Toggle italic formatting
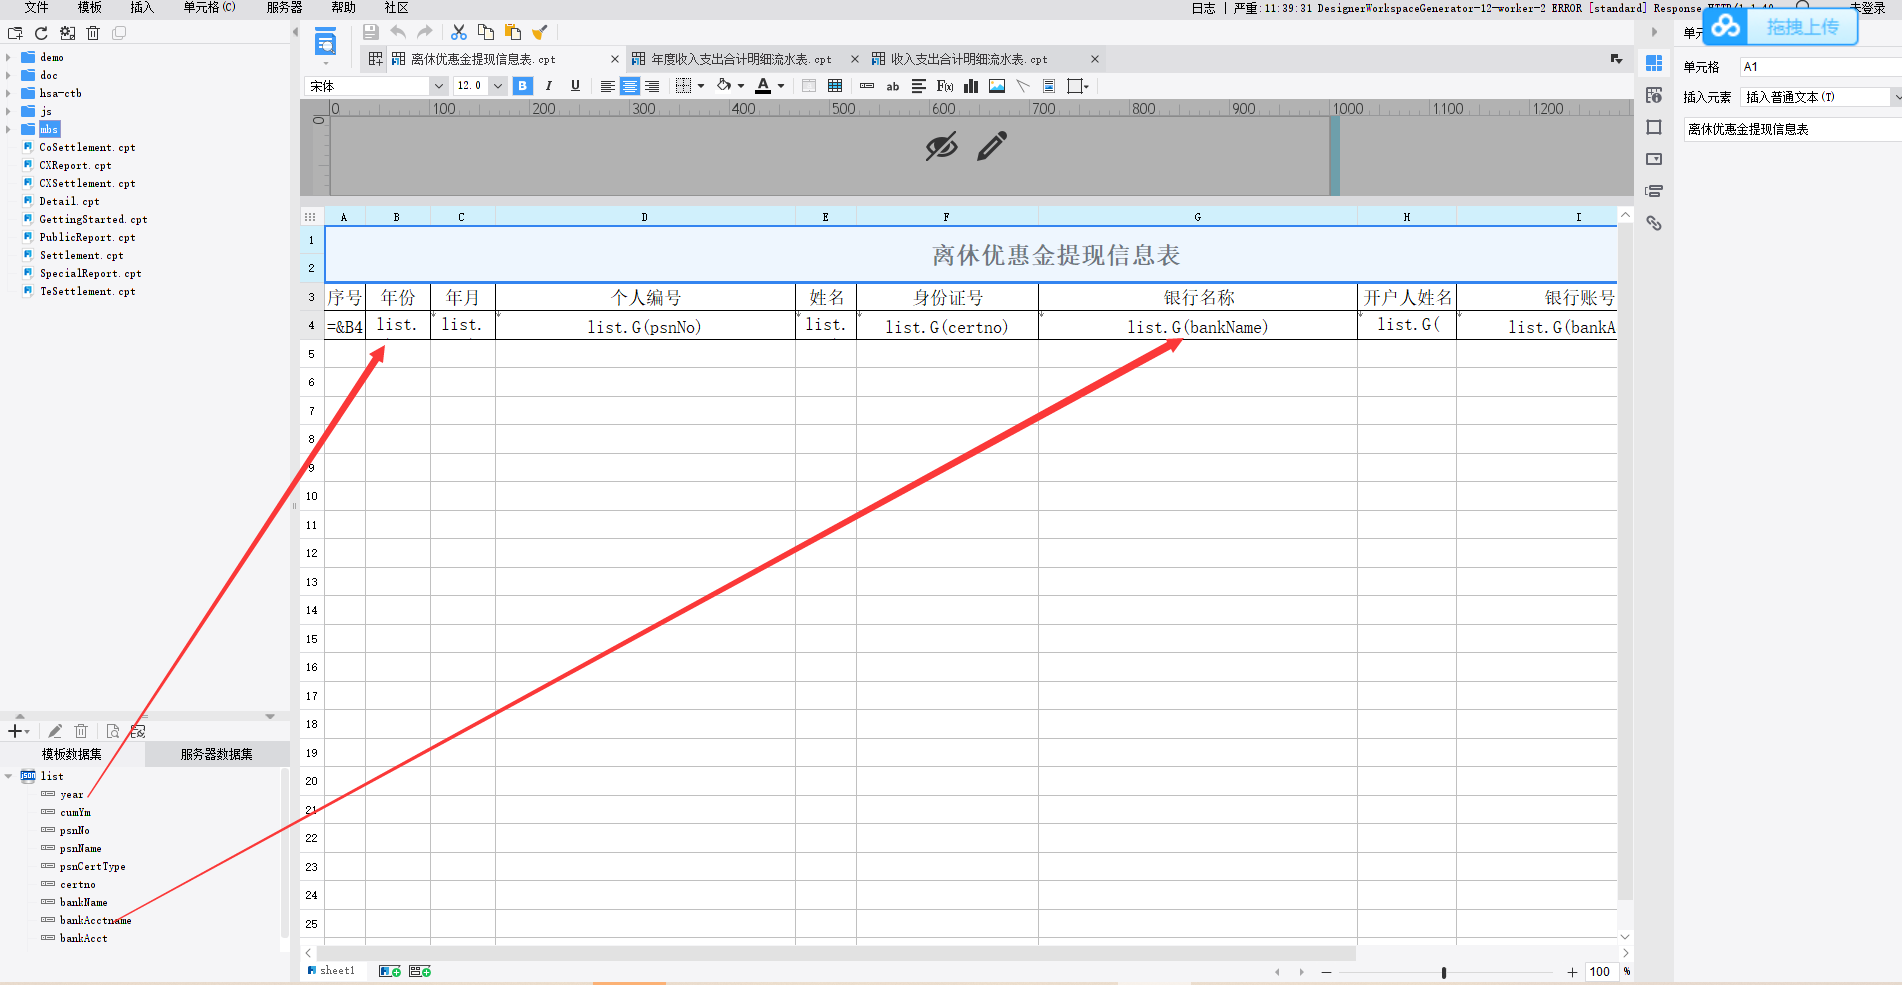The image size is (1902, 985). pyautogui.click(x=549, y=86)
